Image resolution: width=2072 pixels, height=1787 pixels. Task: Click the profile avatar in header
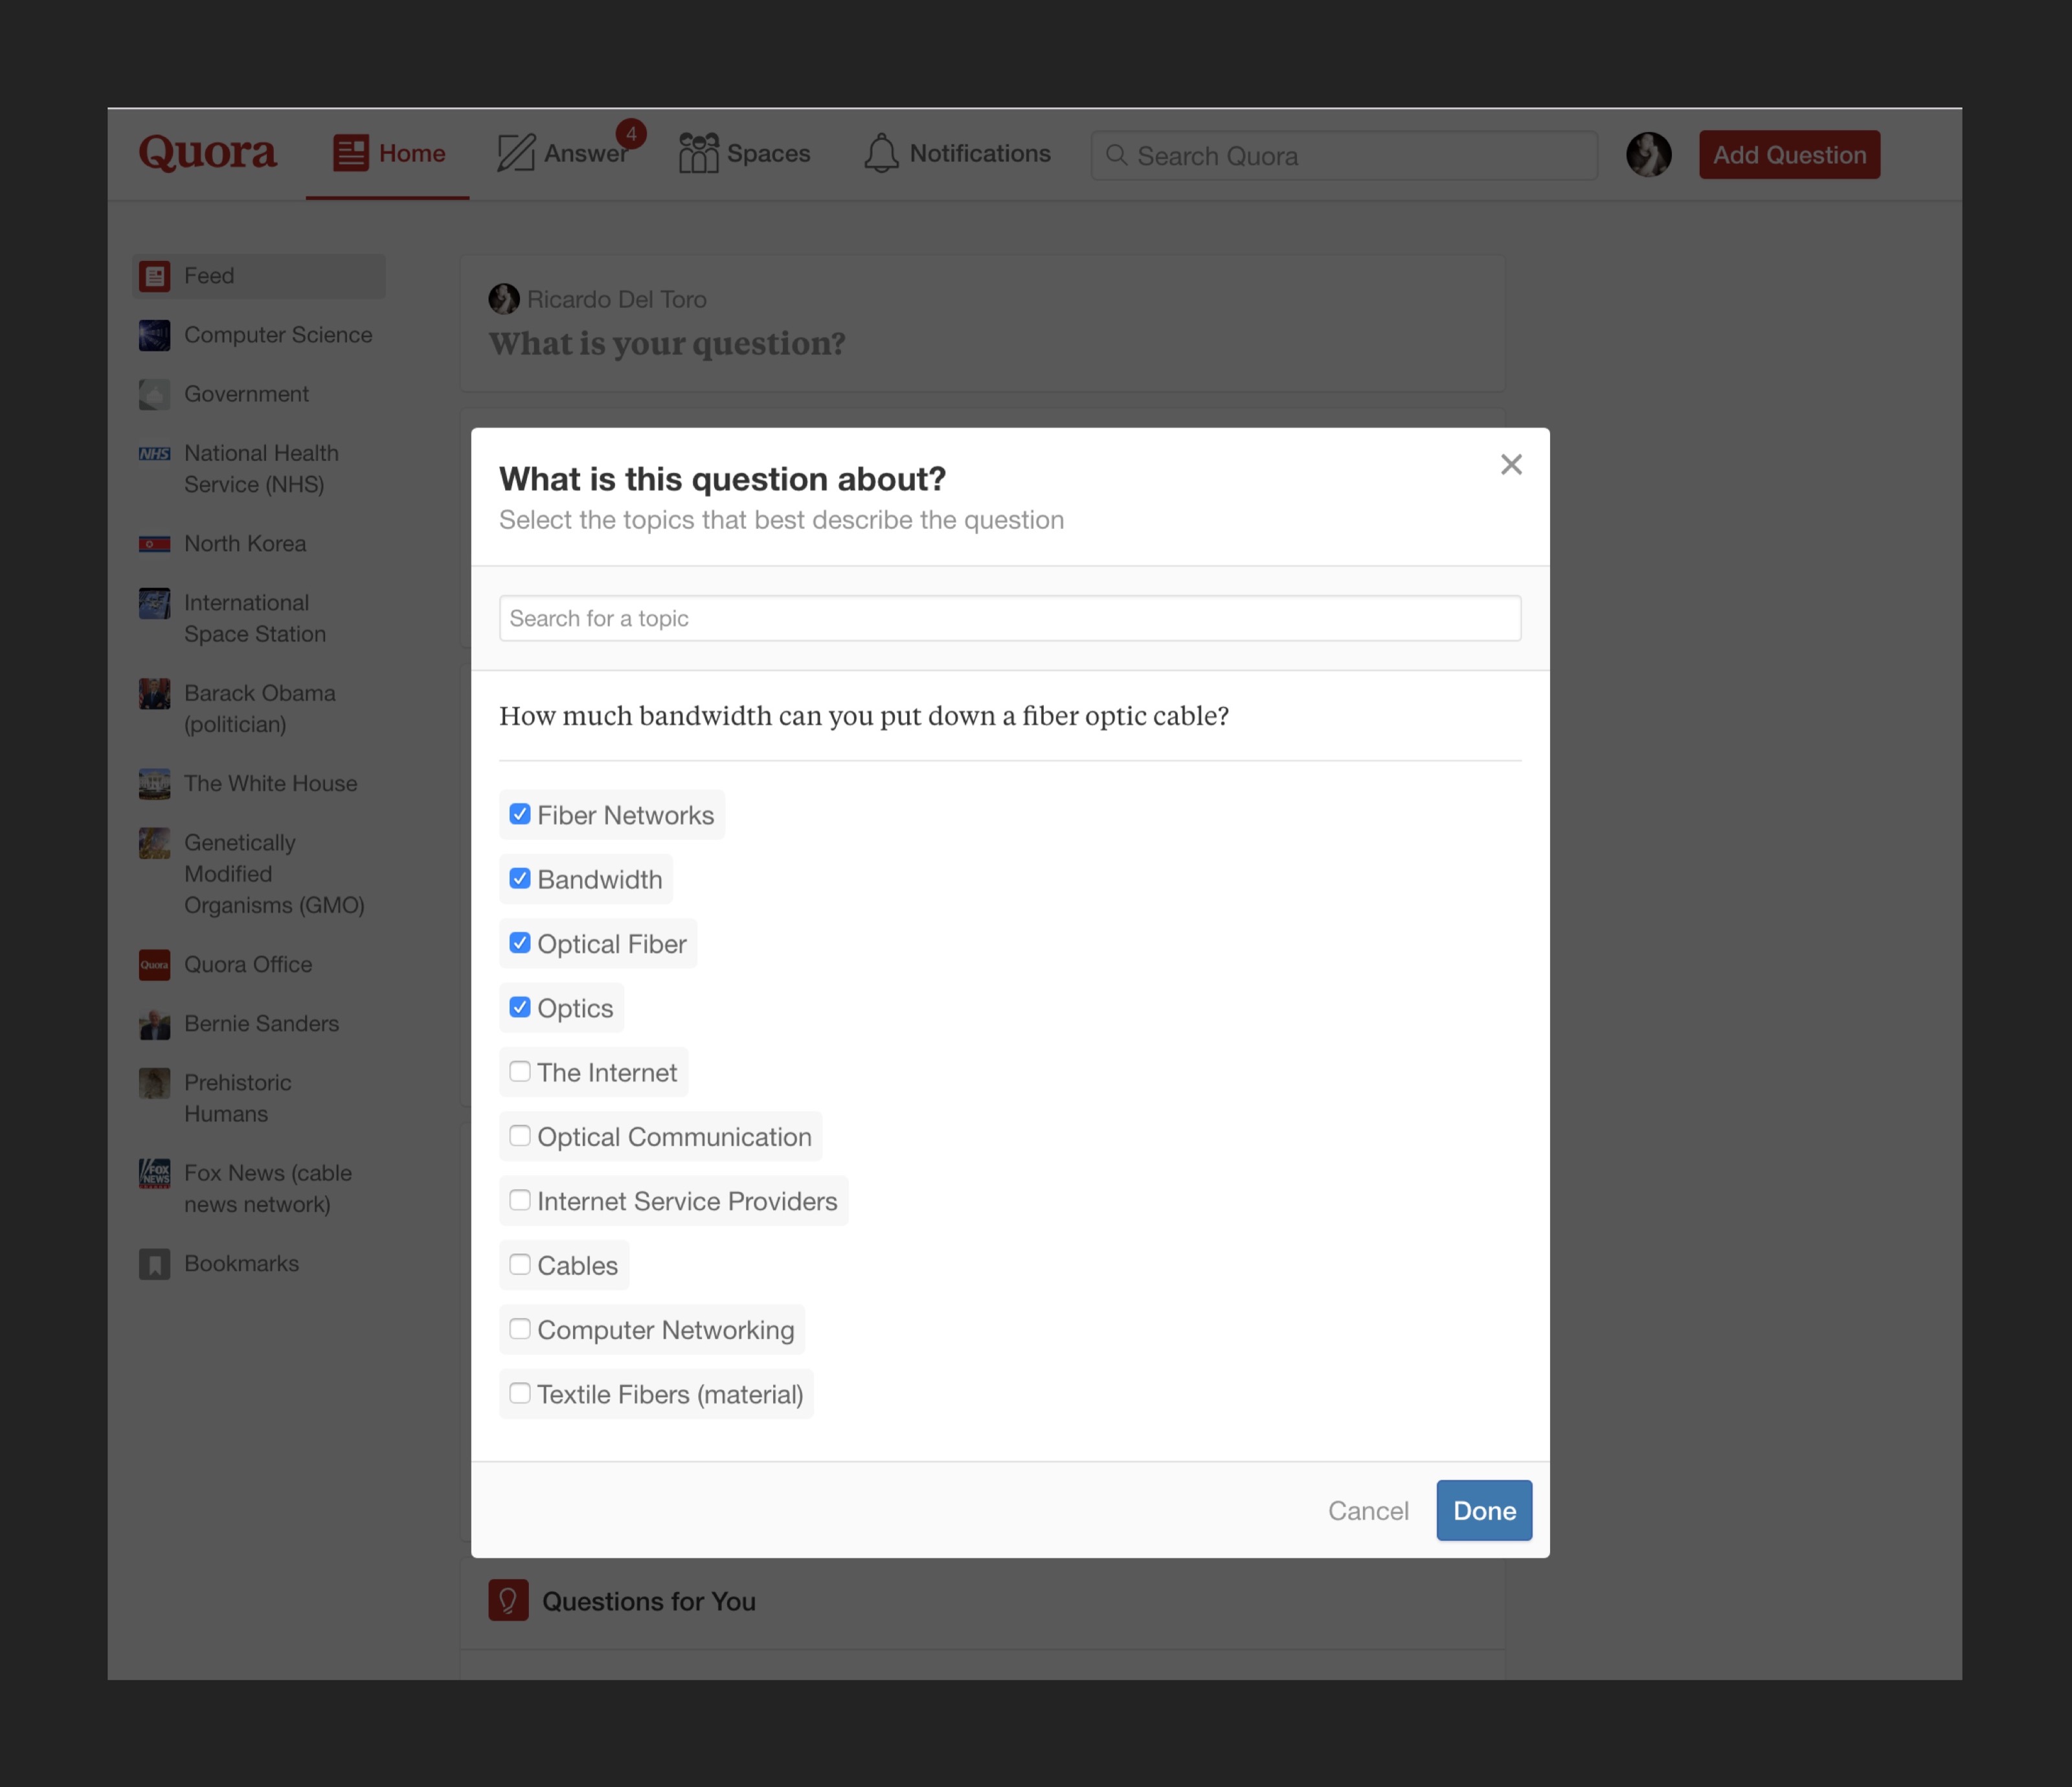1648,155
